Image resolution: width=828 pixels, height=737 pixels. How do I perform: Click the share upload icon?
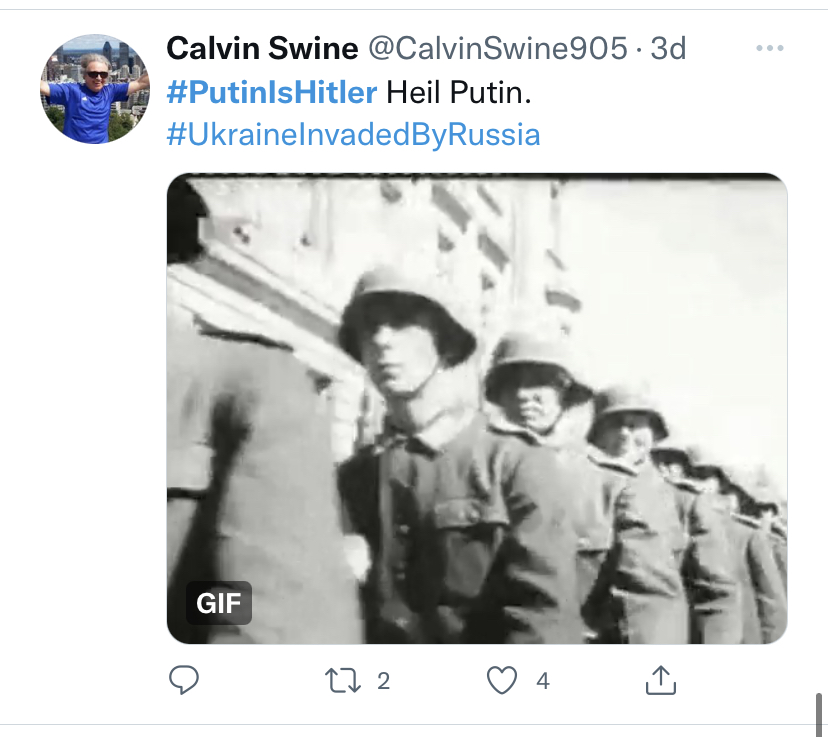point(660,681)
